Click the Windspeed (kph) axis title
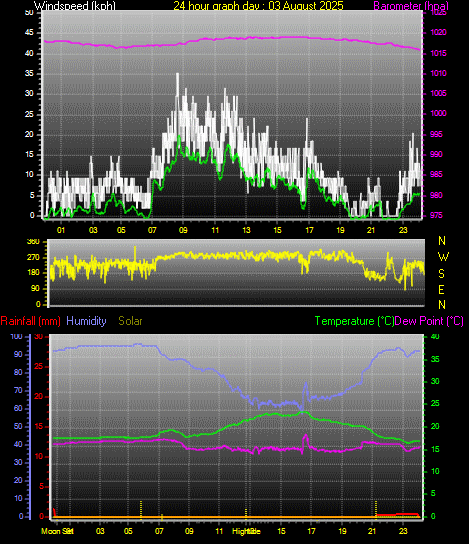Viewport: 469px width, 544px height. tap(75, 6)
